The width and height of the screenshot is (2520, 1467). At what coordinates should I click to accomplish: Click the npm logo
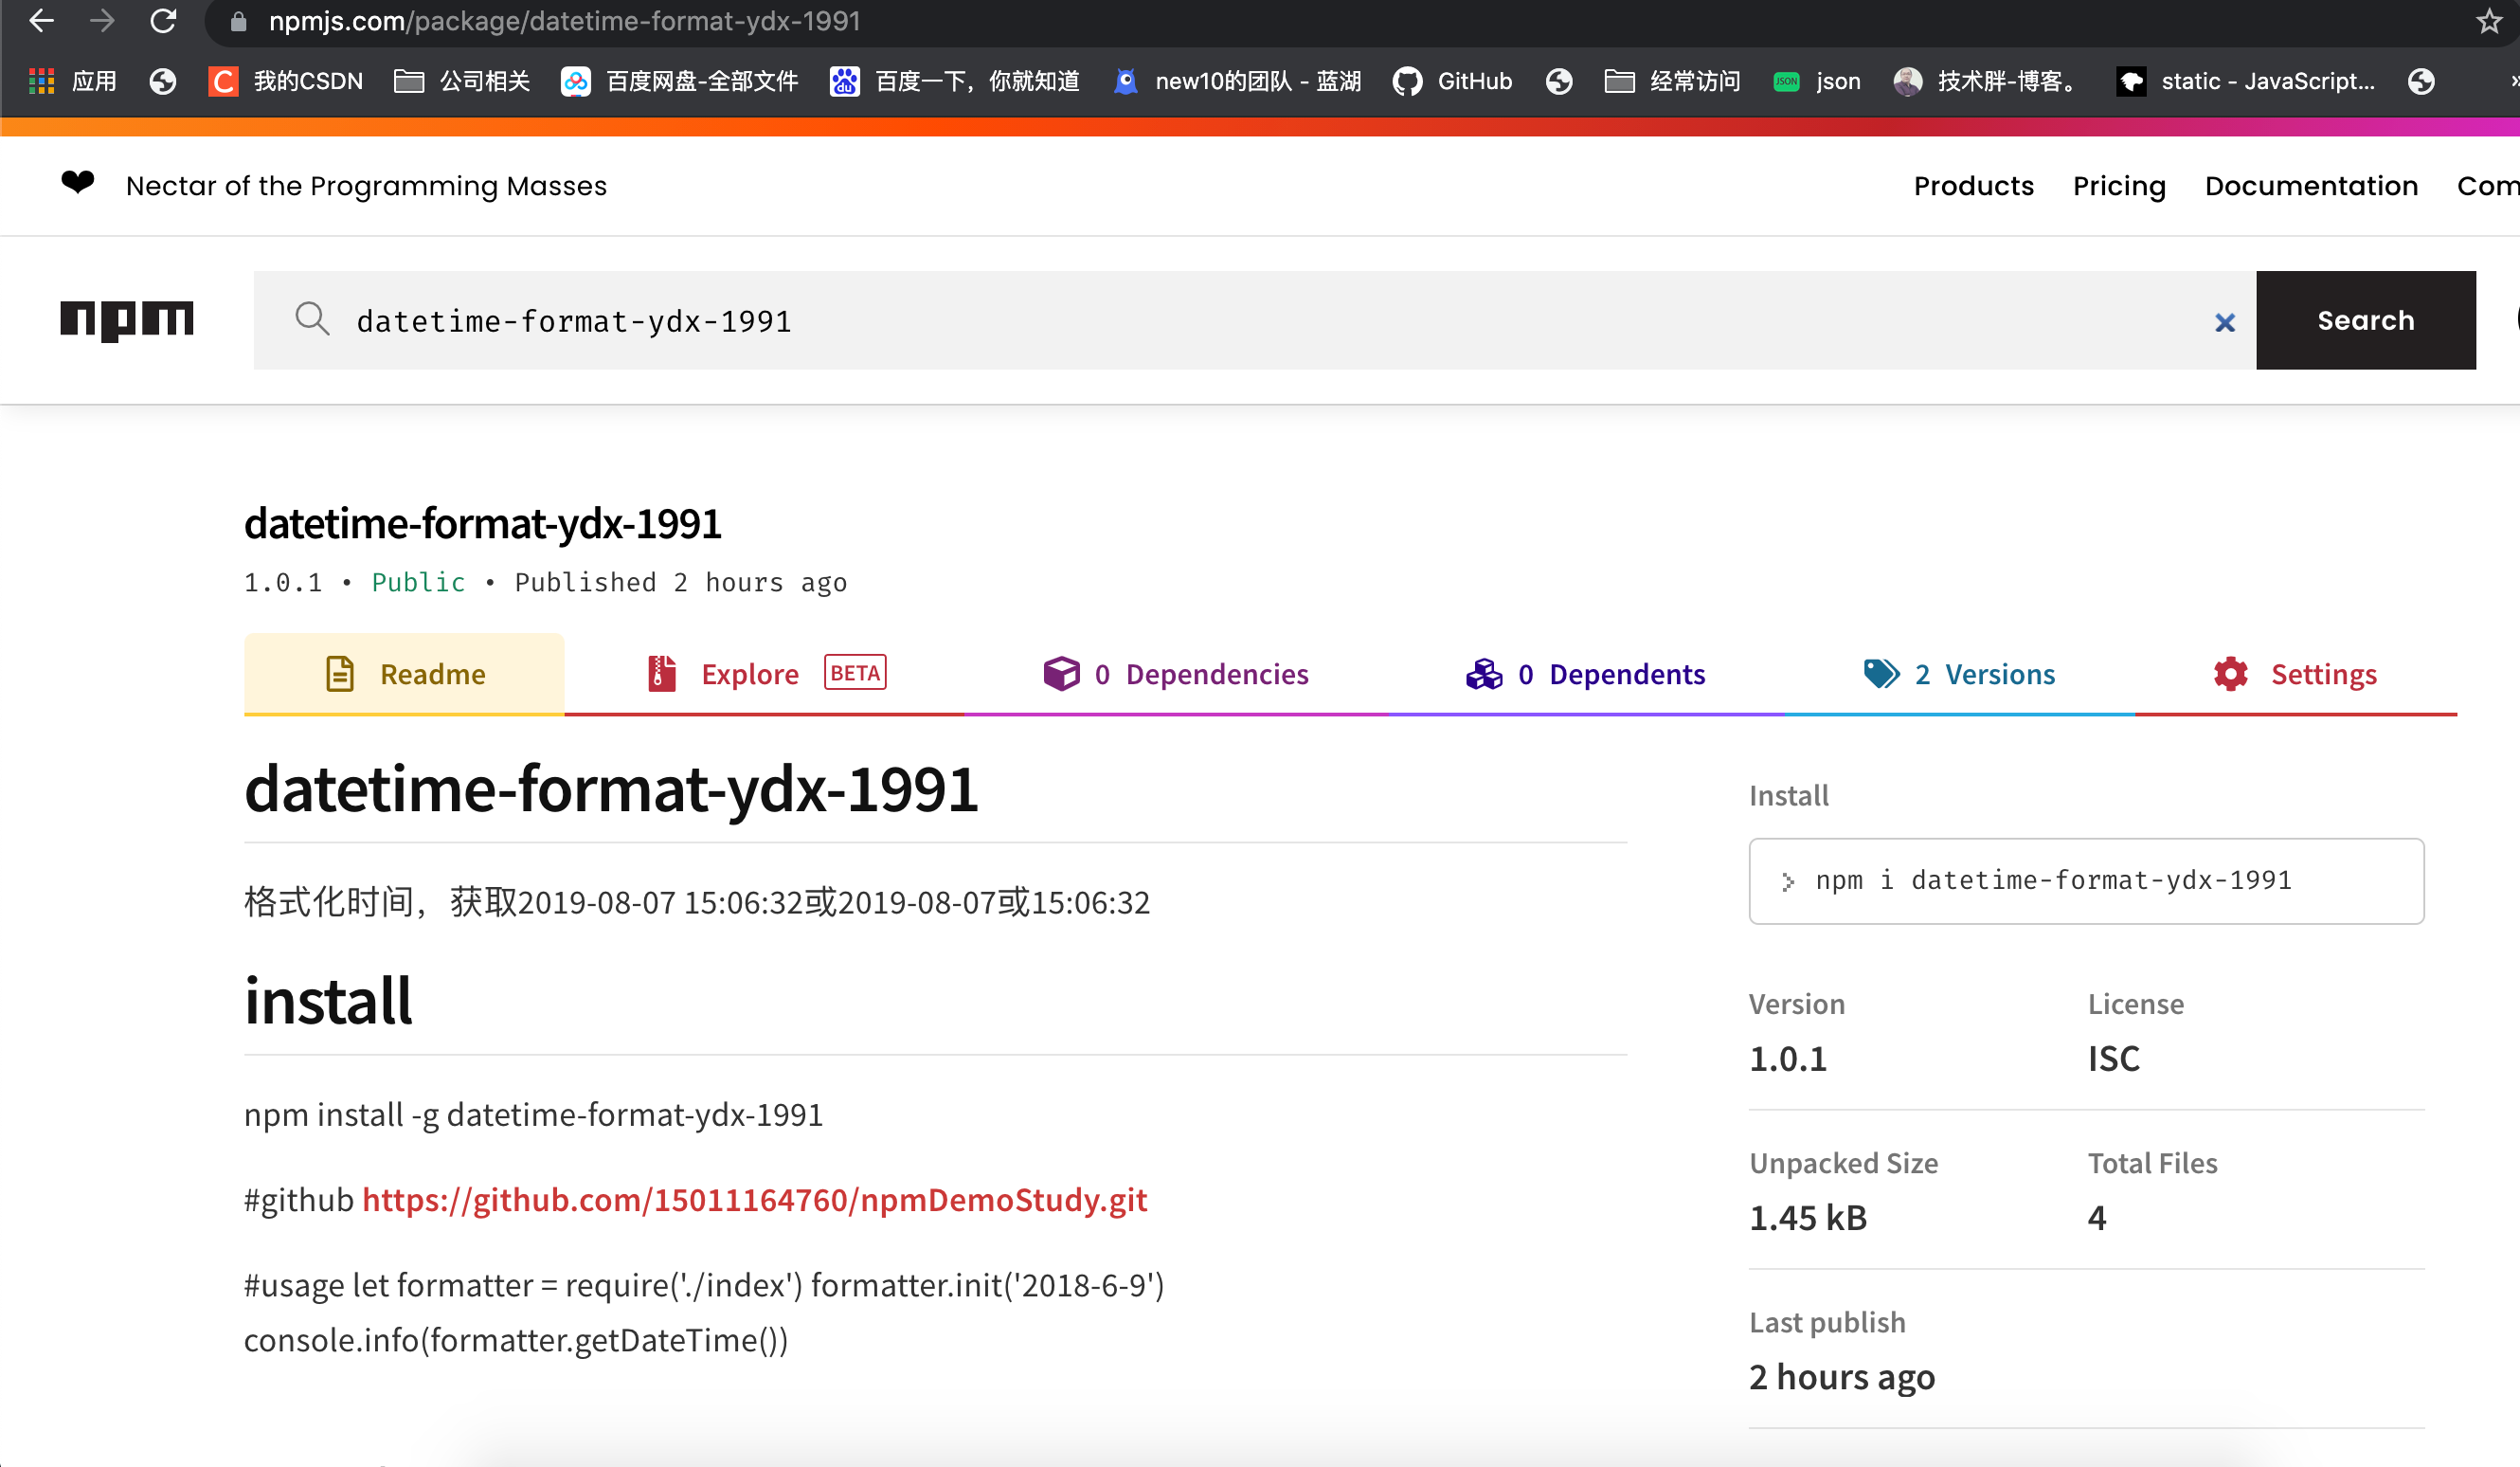[x=127, y=320]
